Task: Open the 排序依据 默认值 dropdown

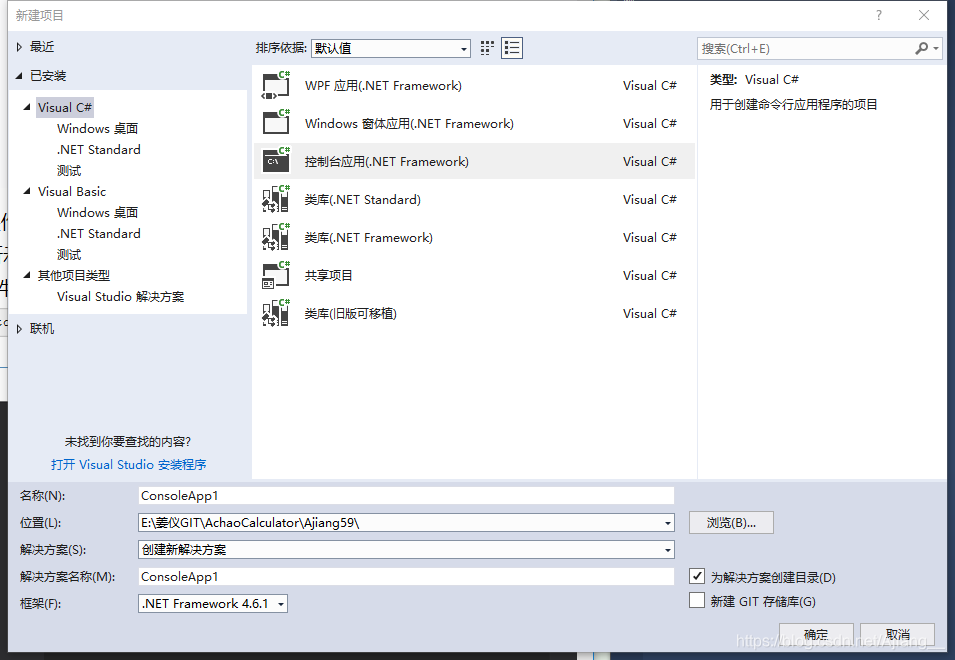Action: 391,48
